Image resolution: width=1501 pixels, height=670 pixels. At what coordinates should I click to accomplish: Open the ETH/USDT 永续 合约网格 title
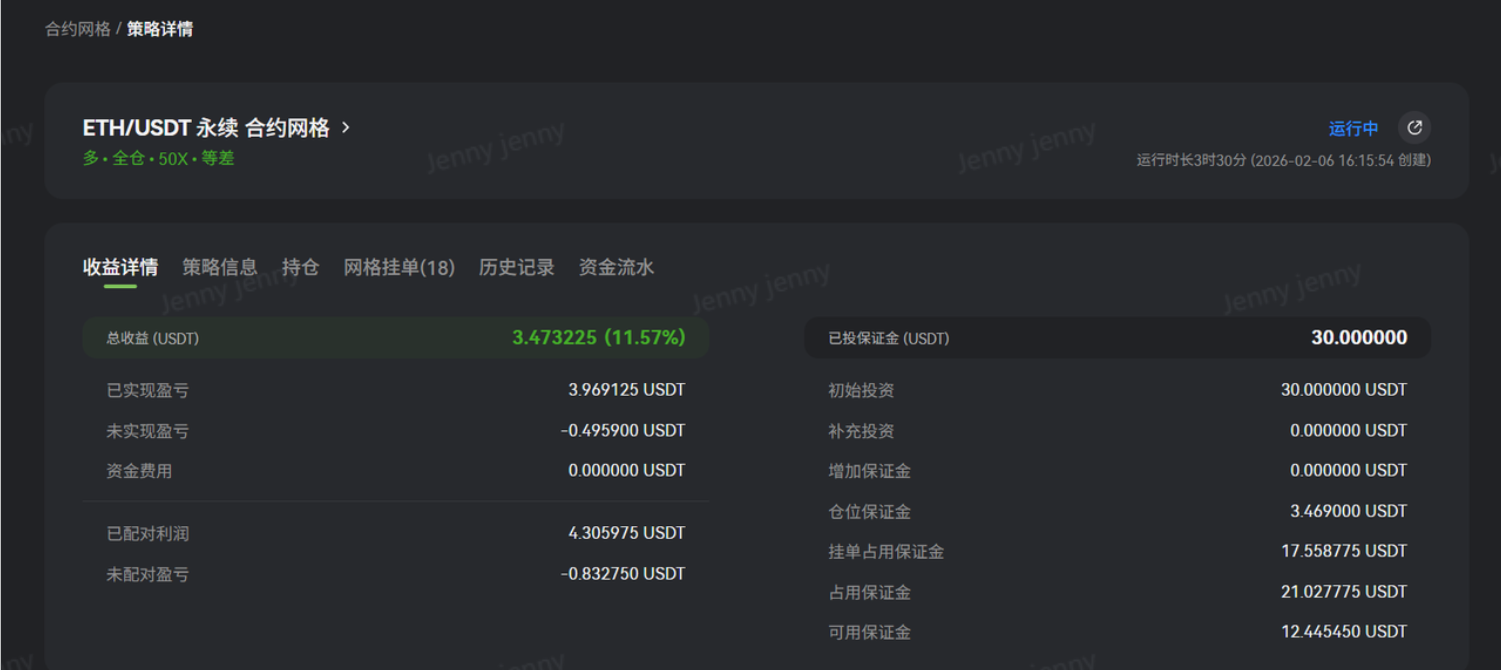point(206,128)
